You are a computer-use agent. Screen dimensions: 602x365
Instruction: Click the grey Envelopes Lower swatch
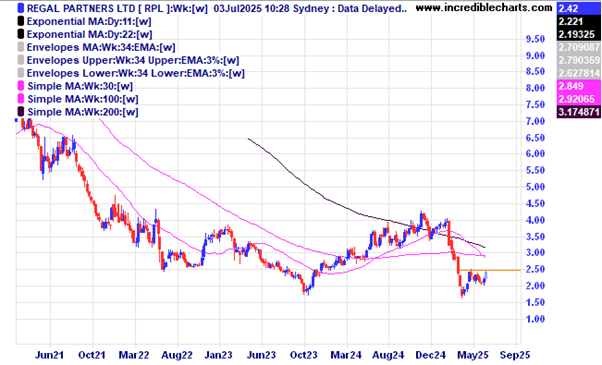click(21, 73)
